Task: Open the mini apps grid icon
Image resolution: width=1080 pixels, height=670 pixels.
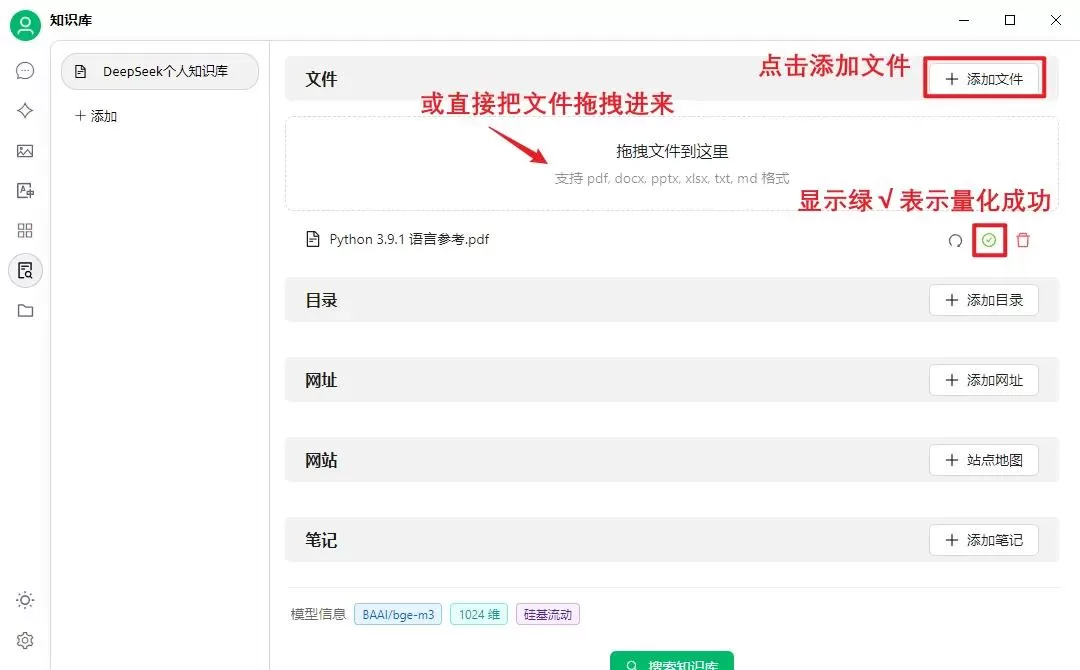Action: pos(25,231)
